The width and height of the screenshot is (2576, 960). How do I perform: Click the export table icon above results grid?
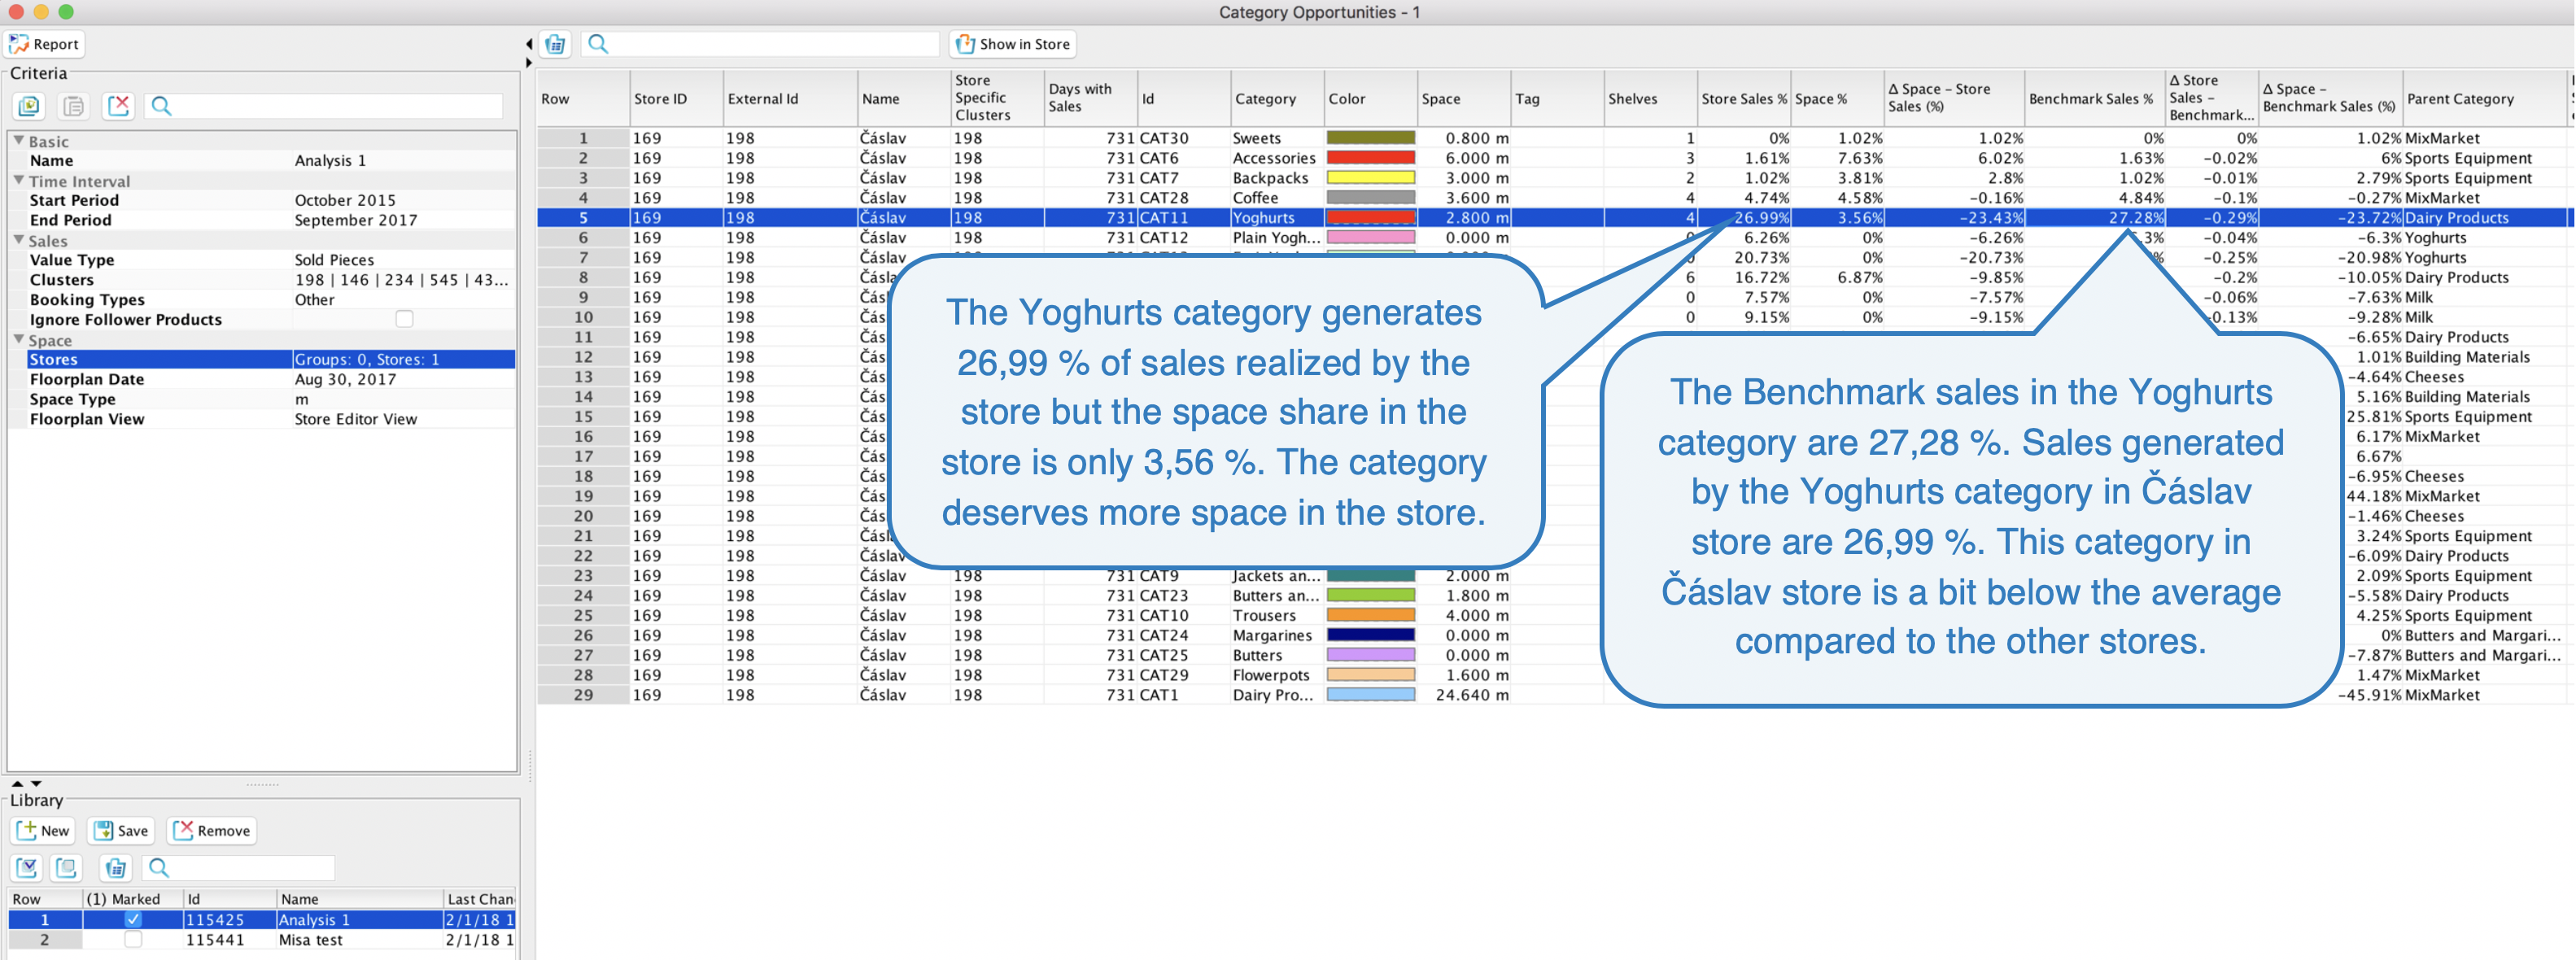pyautogui.click(x=556, y=44)
